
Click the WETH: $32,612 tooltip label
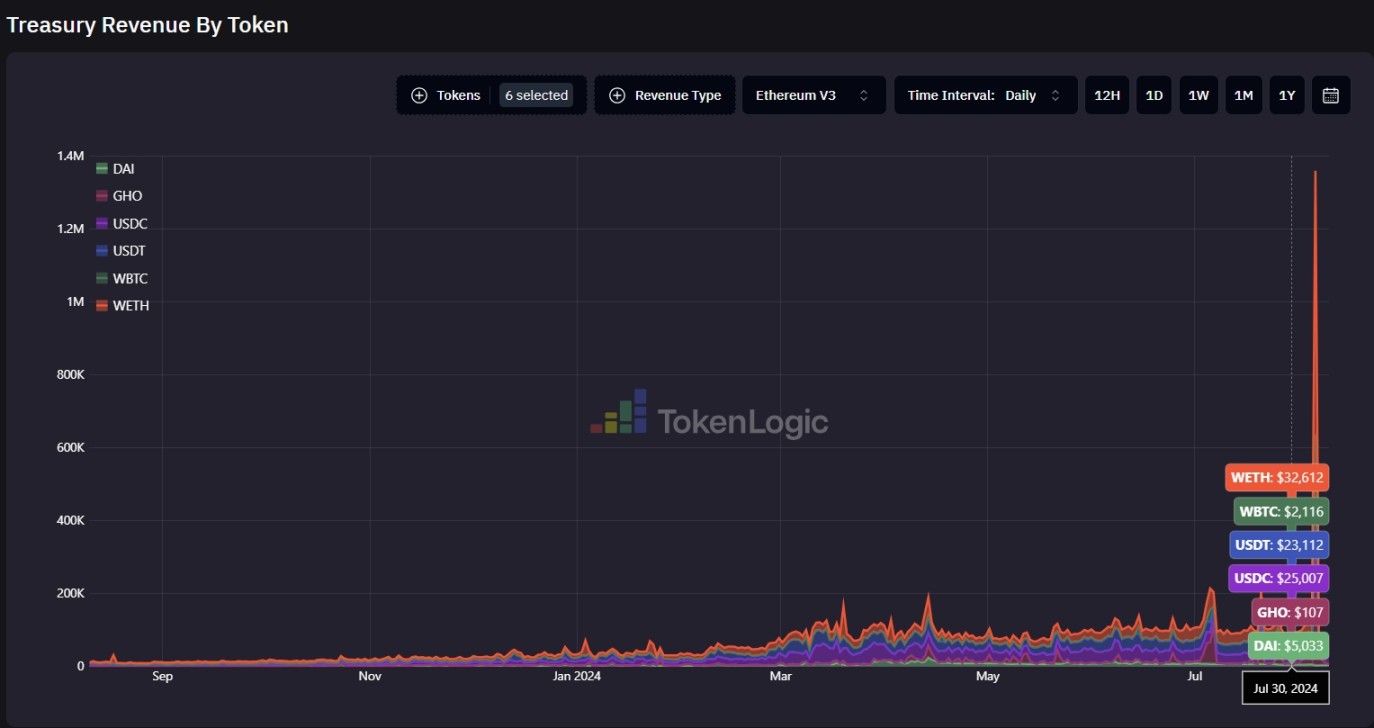pyautogui.click(x=1277, y=478)
